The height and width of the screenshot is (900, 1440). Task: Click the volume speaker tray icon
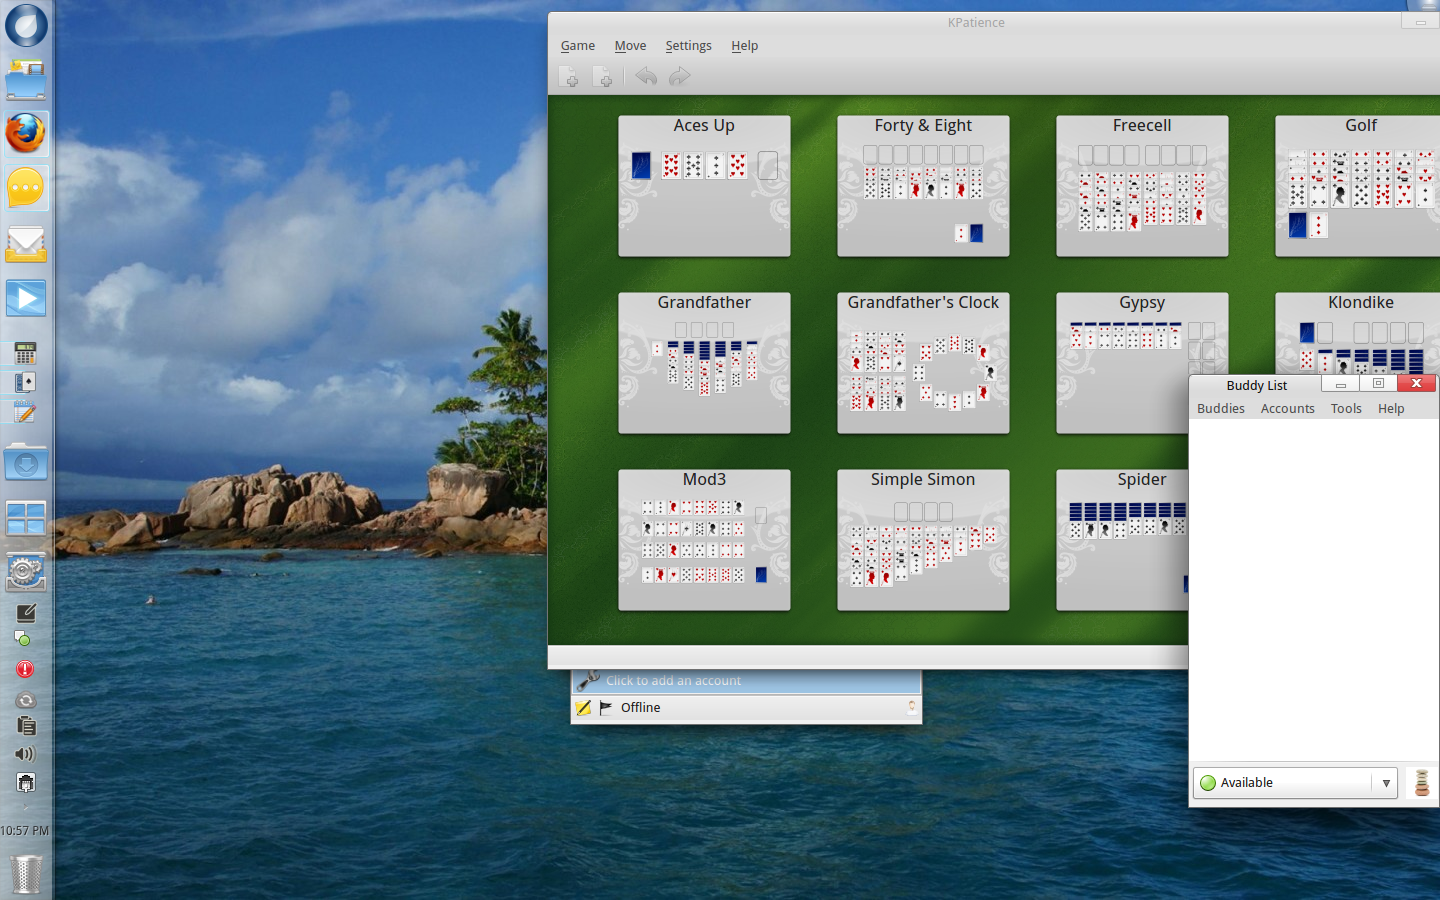pos(26,754)
